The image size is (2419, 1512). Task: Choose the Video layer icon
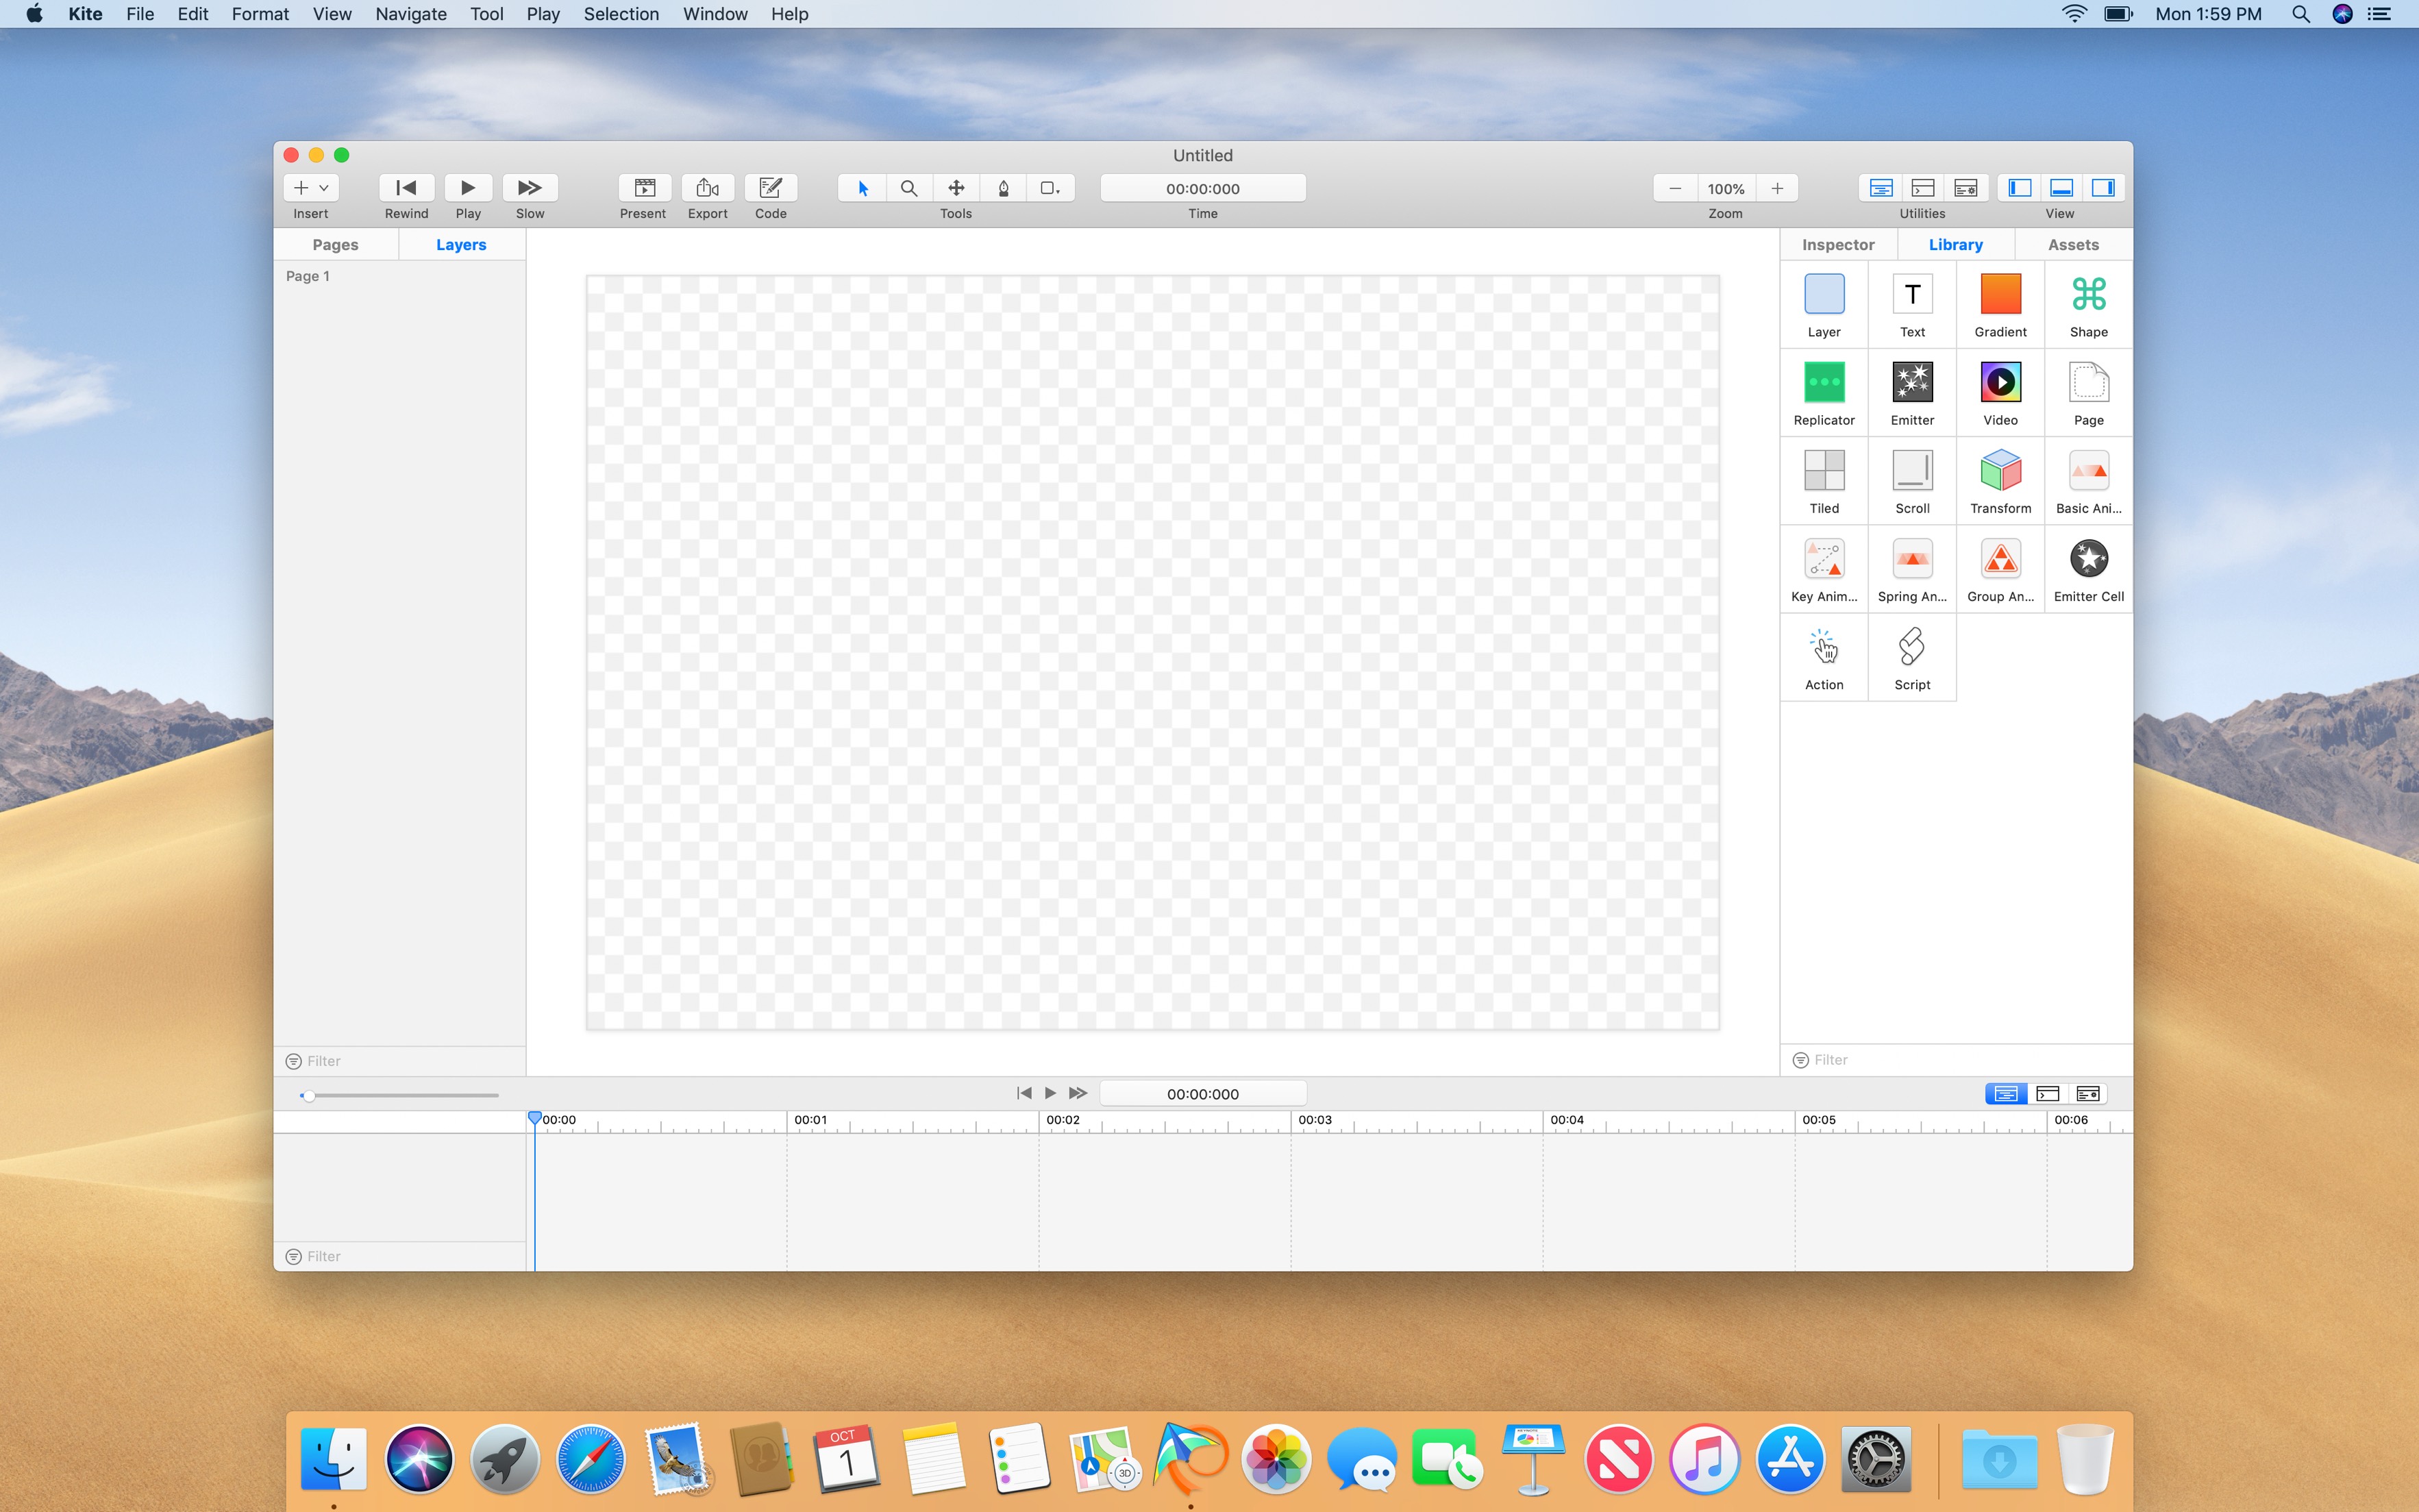[2000, 383]
